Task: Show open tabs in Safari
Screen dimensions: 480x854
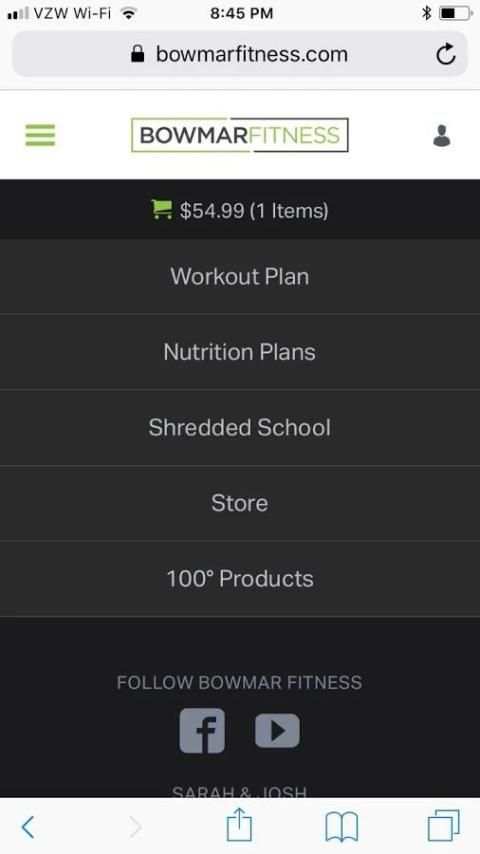Action: click(x=443, y=826)
